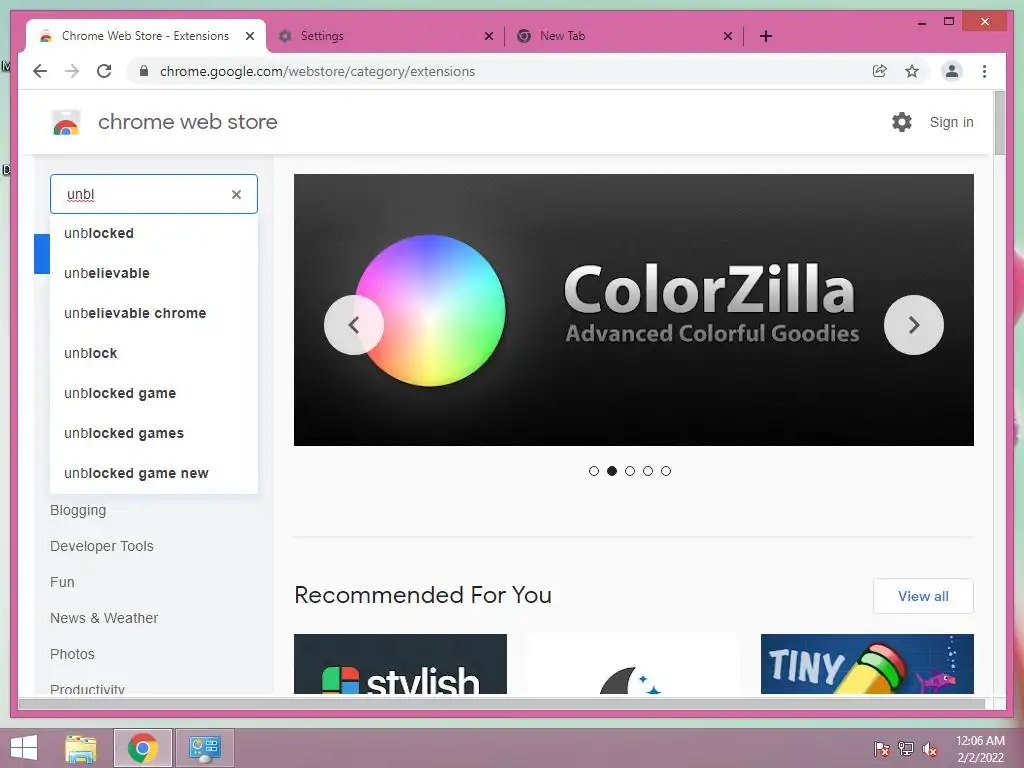Open Chrome's three-dot menu
The image size is (1024, 768).
click(984, 71)
